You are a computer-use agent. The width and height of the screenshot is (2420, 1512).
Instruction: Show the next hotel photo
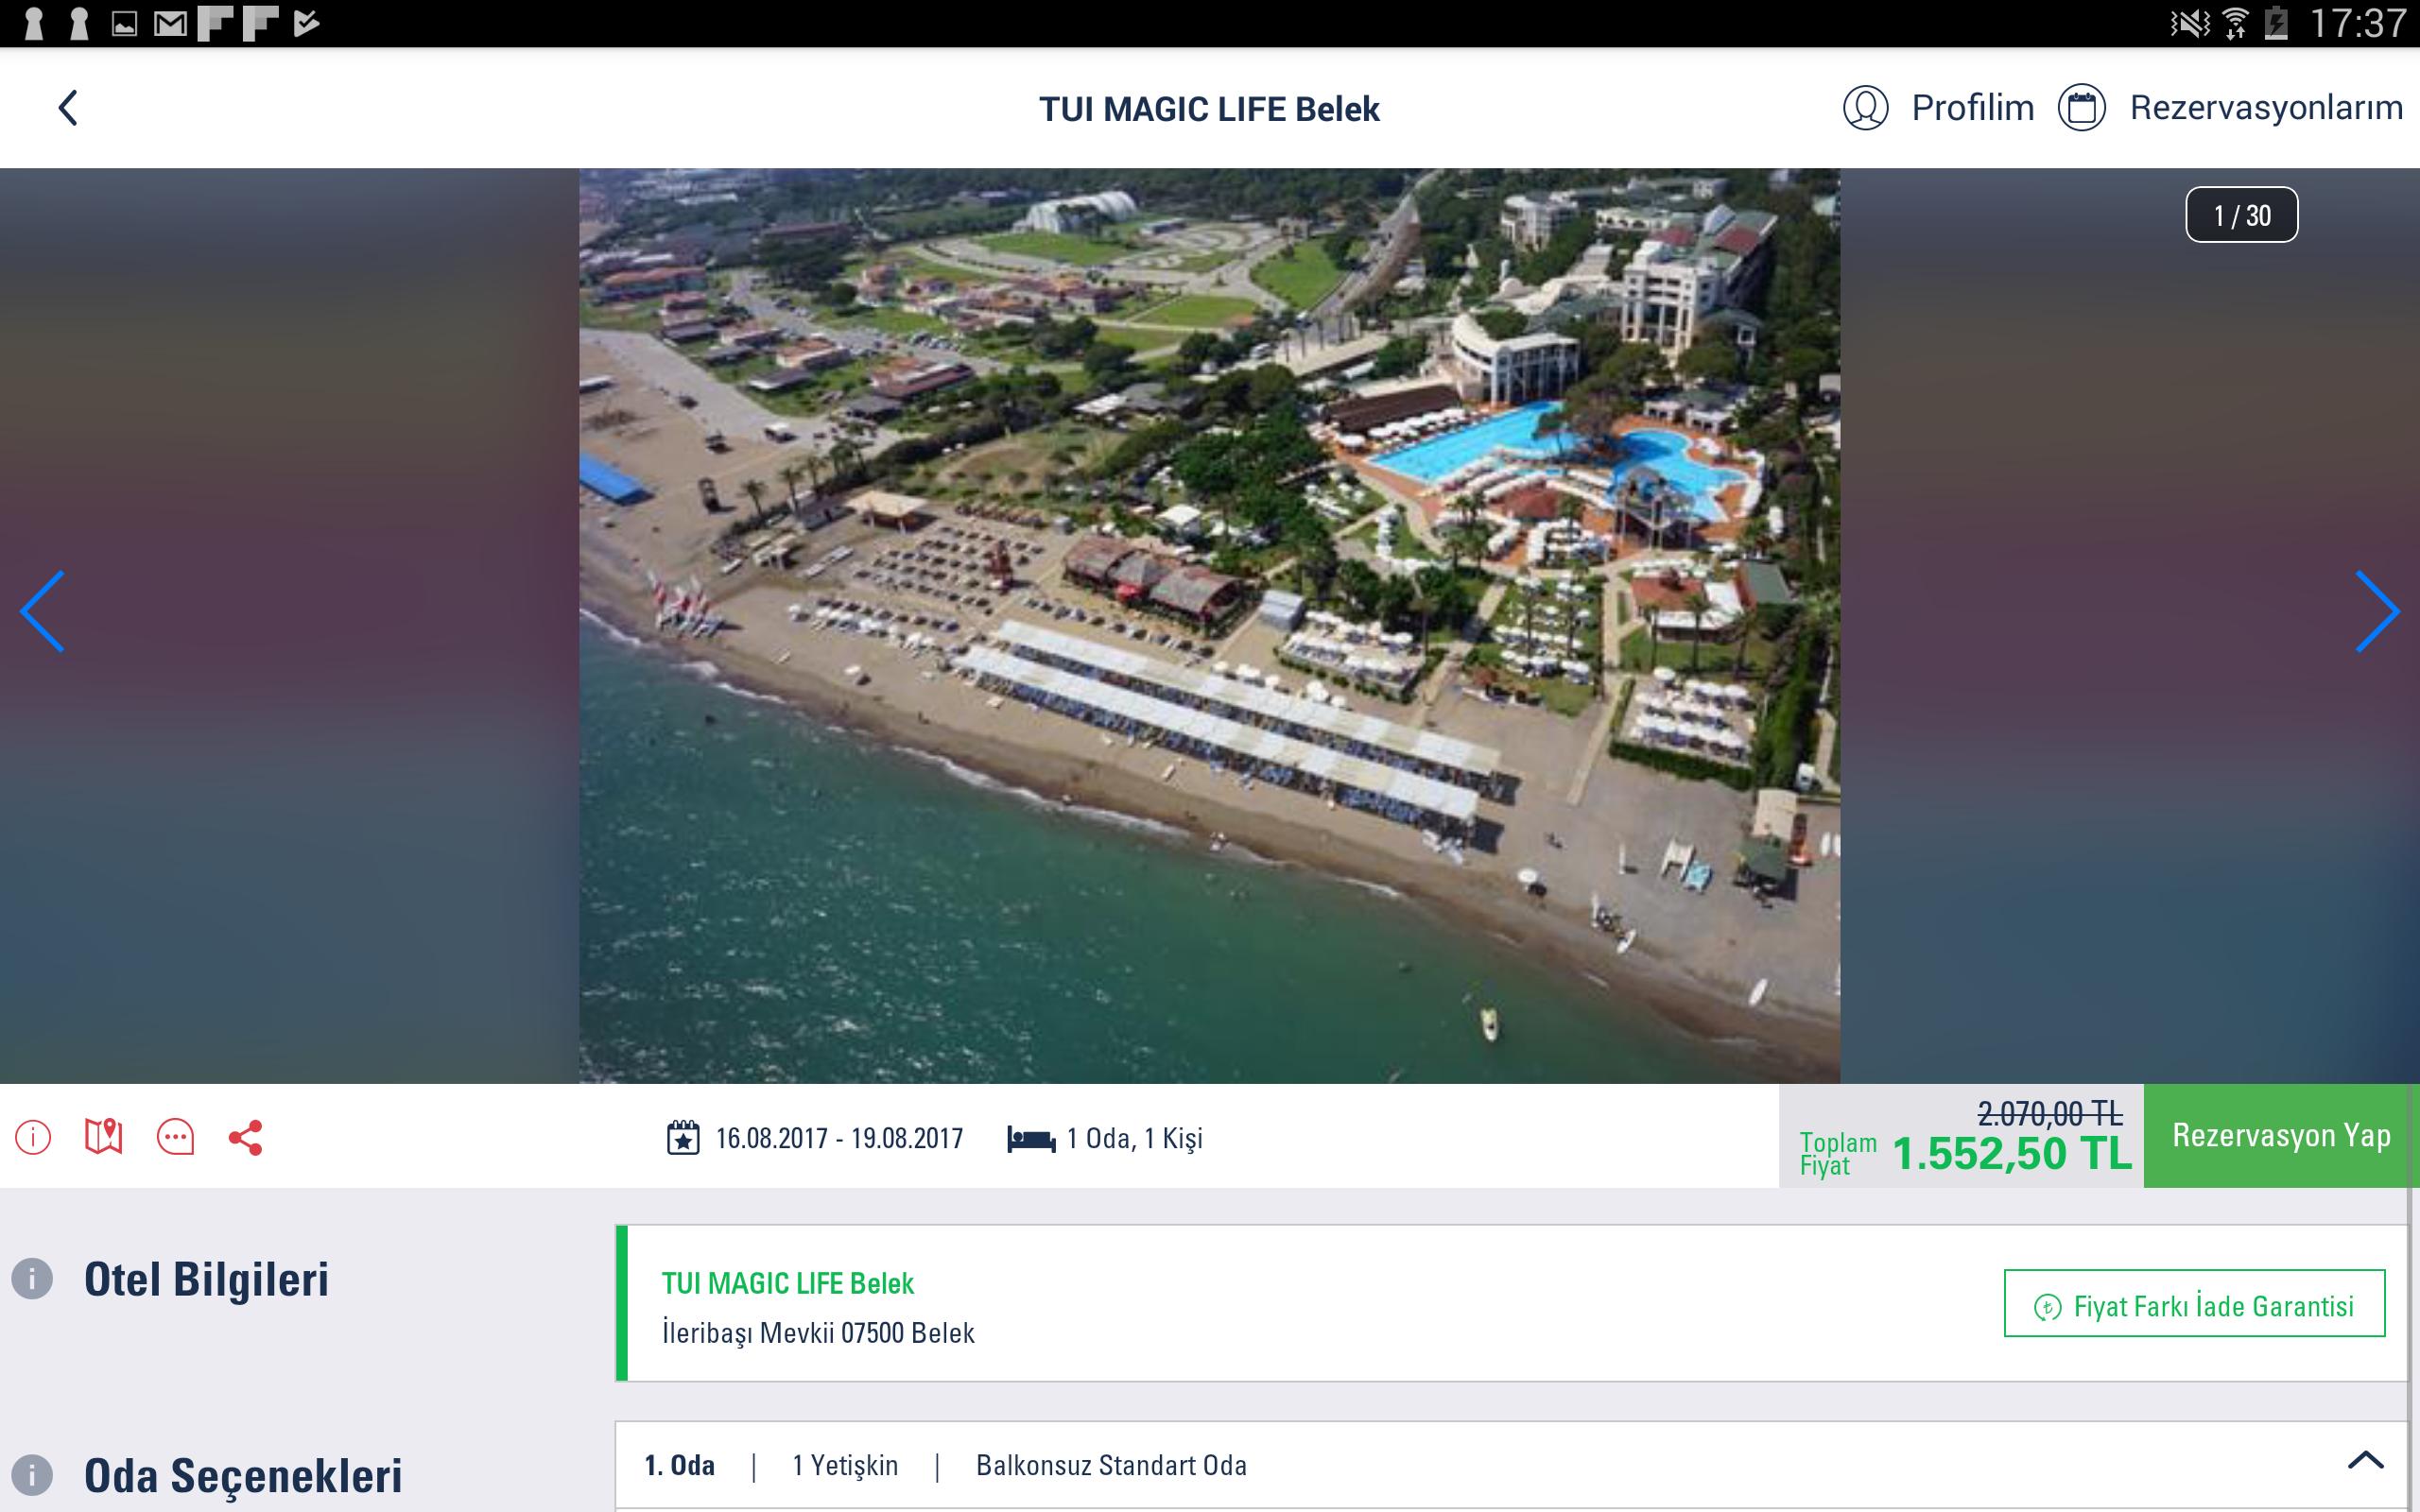2377,612
